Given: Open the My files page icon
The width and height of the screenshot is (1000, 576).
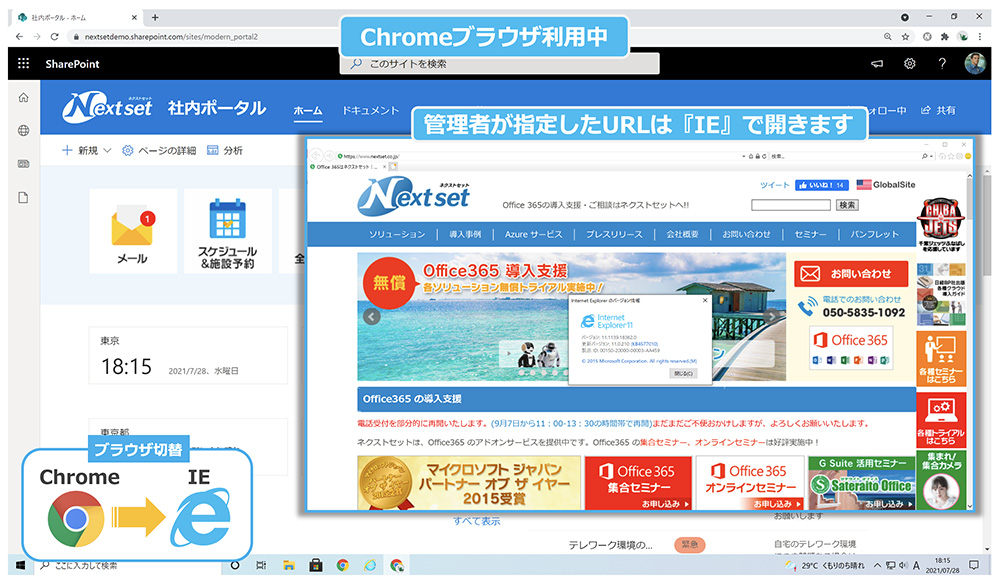Looking at the screenshot, I should (24, 198).
